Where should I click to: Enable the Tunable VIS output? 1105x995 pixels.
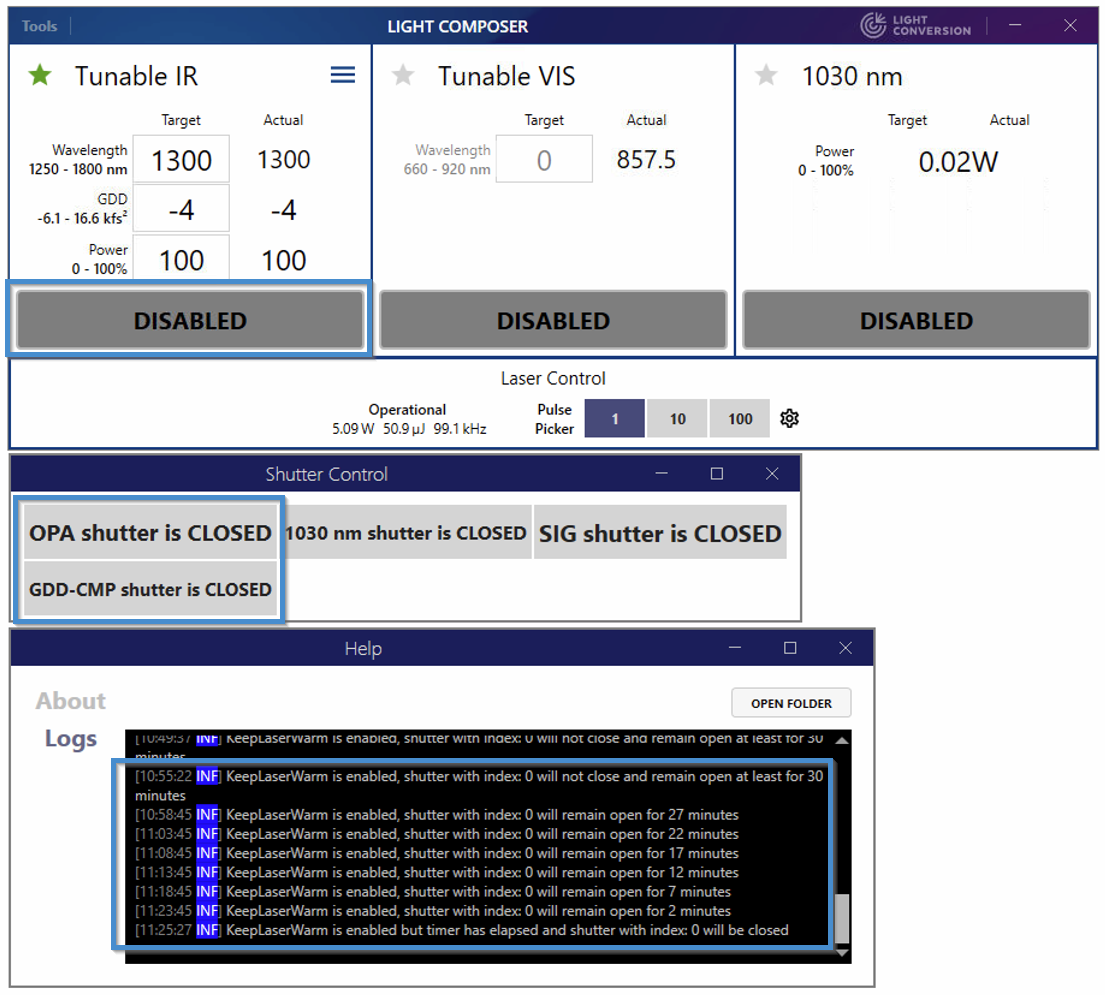553,321
